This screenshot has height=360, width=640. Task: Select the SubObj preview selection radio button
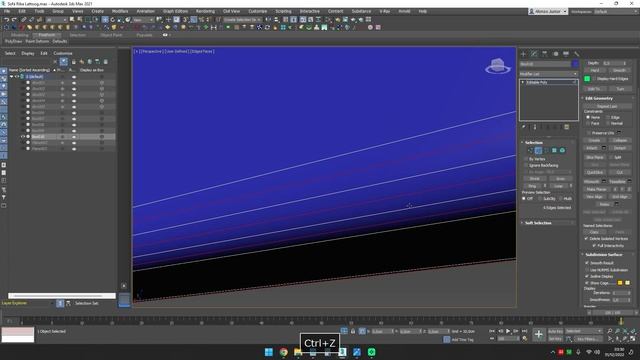540,199
